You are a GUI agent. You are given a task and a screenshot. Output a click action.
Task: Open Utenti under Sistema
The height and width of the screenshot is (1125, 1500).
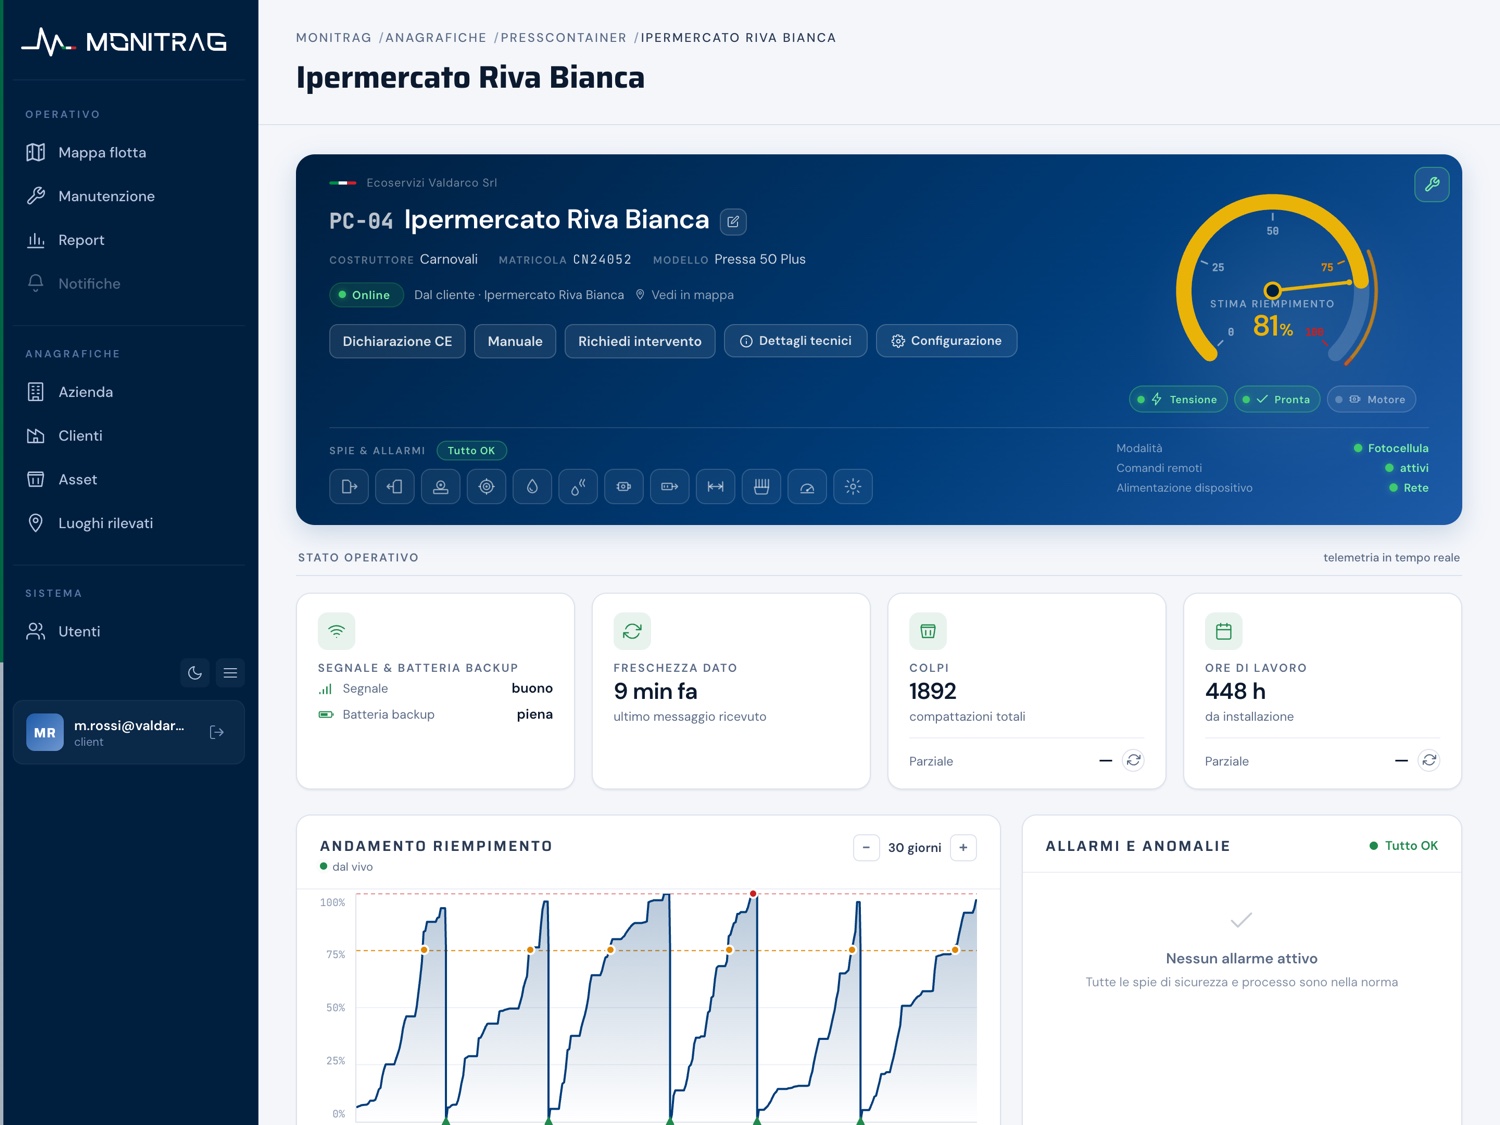click(x=128, y=631)
